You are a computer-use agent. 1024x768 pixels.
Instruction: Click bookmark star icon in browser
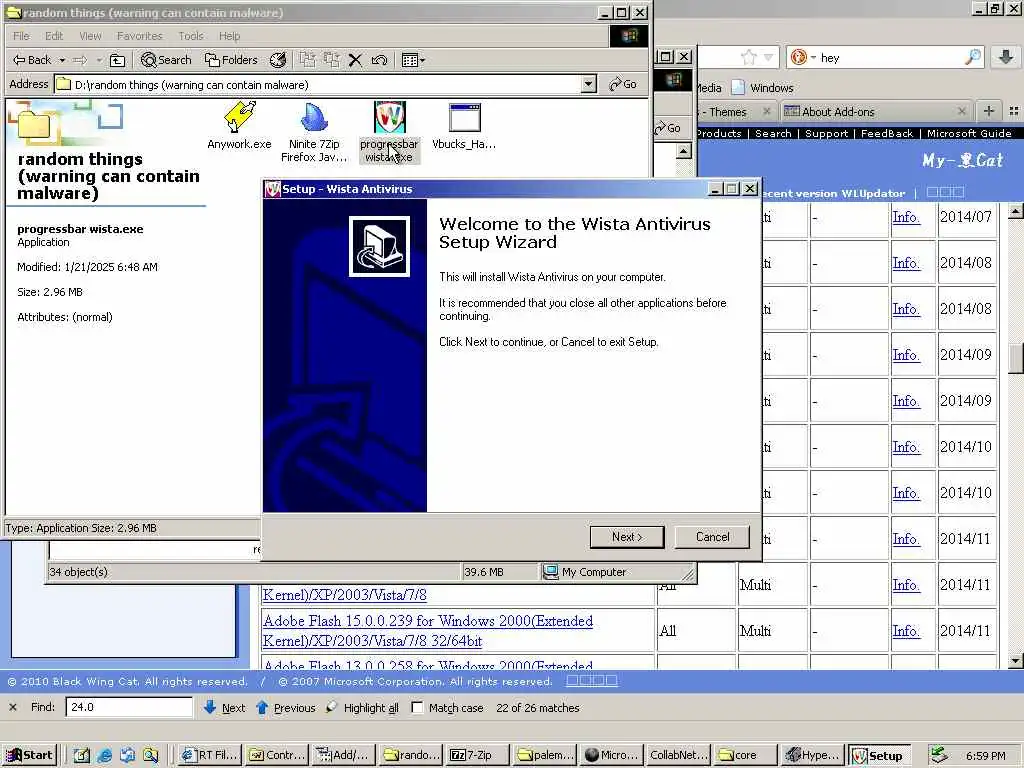(x=748, y=57)
